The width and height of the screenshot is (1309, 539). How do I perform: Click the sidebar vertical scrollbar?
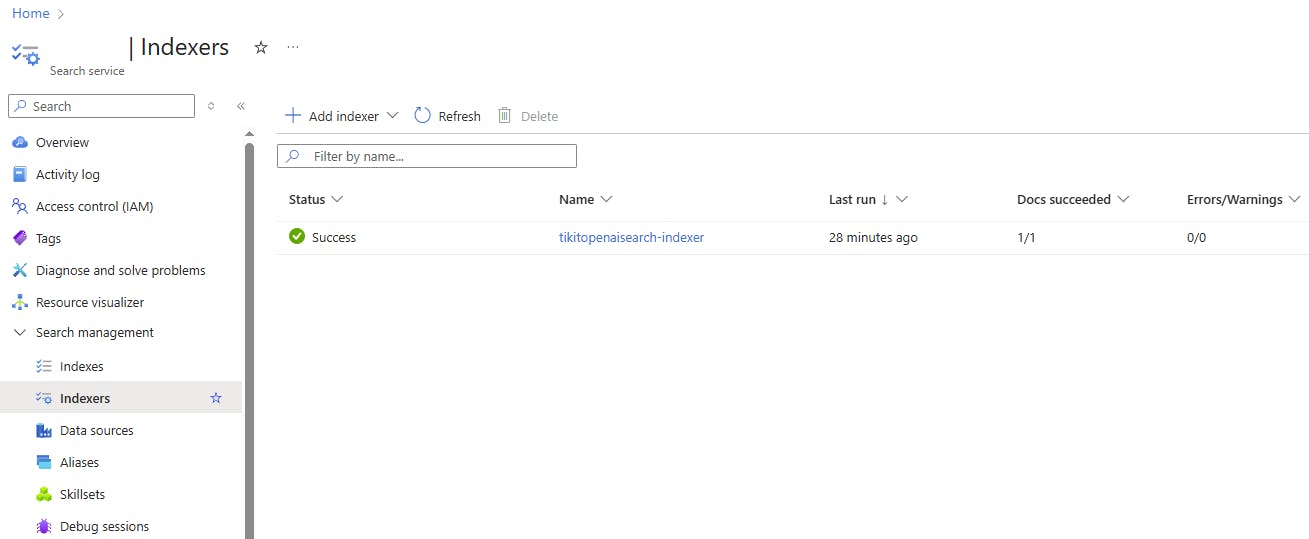(249, 340)
